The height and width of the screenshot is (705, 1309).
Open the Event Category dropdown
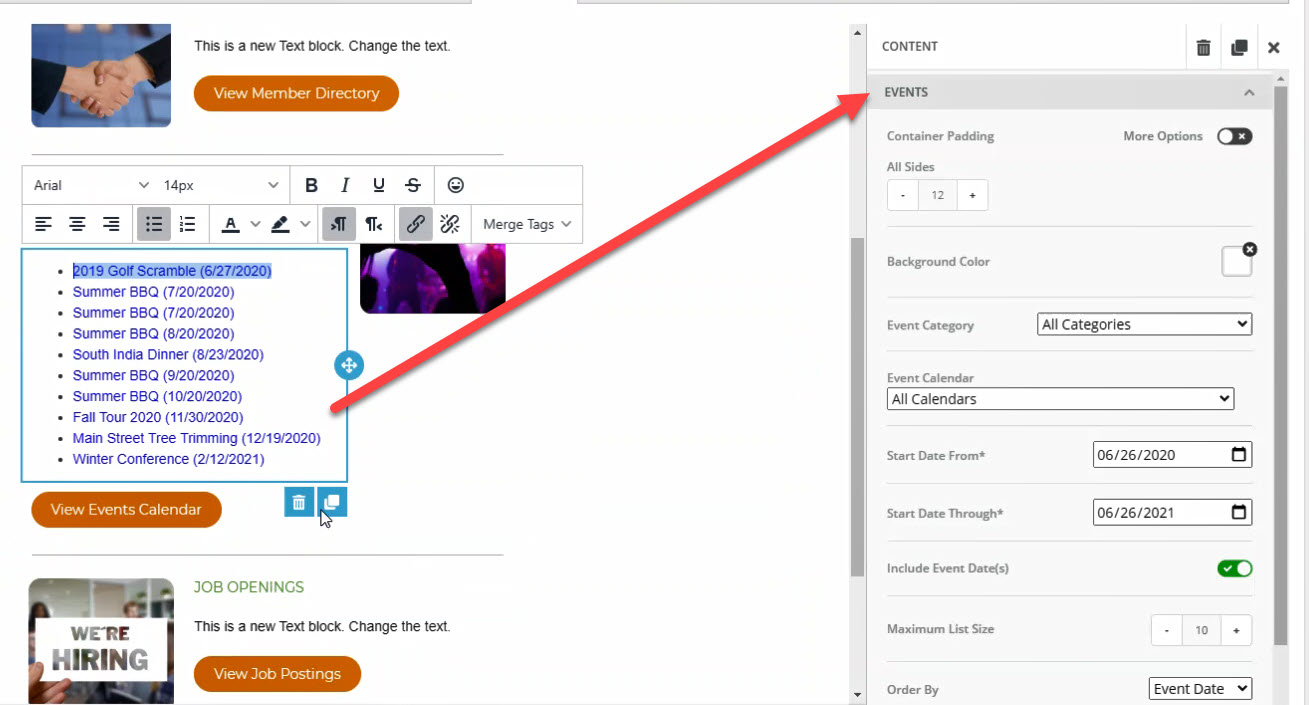tap(1144, 324)
